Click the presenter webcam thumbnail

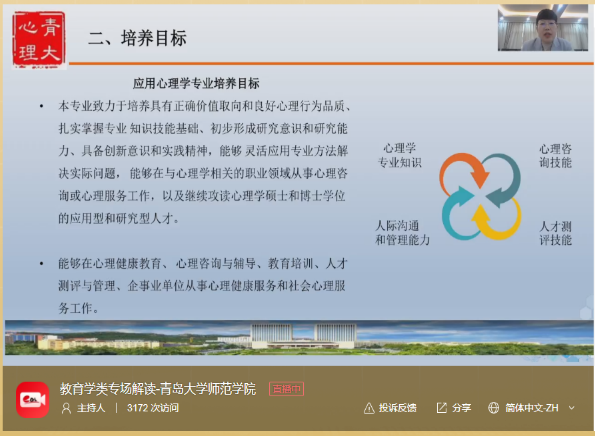(543, 28)
